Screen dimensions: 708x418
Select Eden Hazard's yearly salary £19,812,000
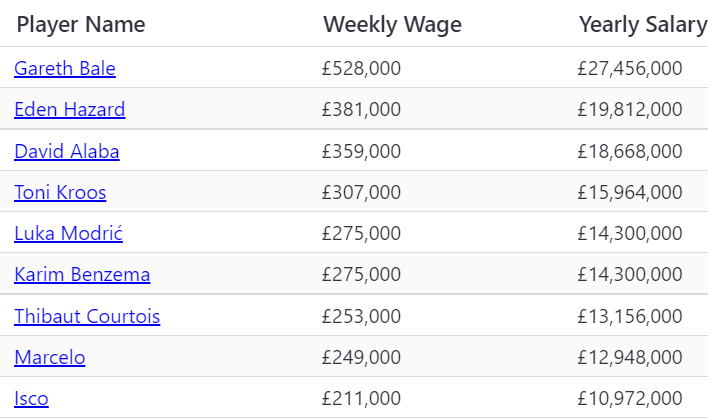pos(630,109)
